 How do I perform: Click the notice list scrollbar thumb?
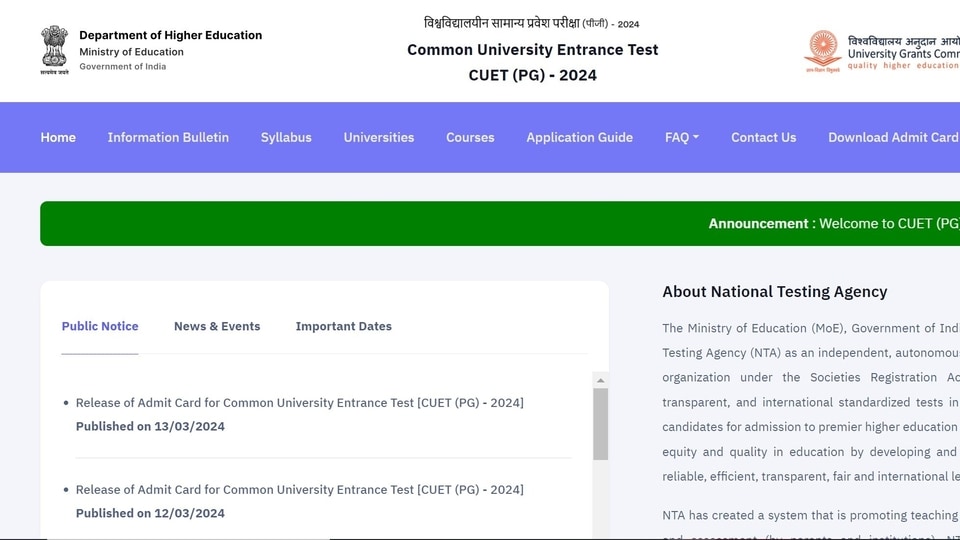click(601, 424)
